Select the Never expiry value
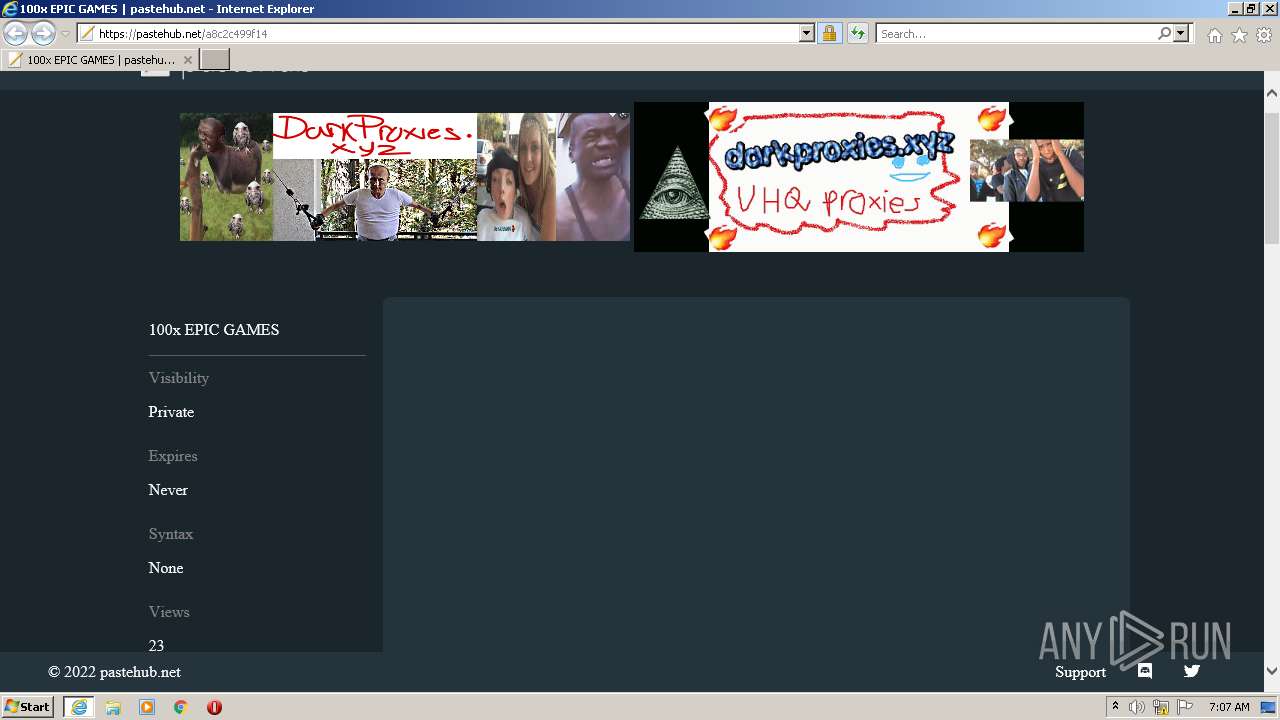The image size is (1280, 720). [168, 490]
